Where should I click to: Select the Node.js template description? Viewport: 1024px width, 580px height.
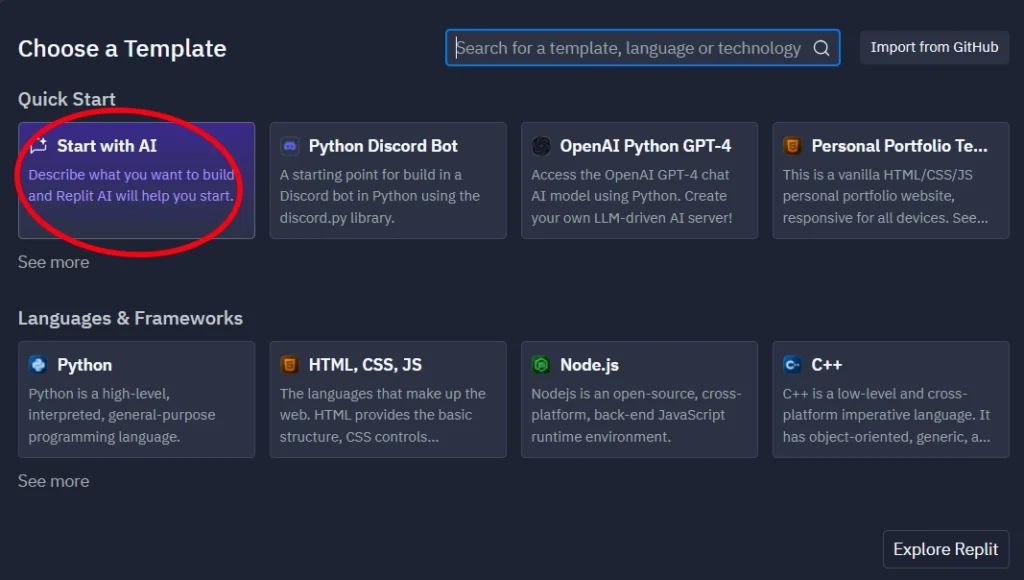point(636,415)
